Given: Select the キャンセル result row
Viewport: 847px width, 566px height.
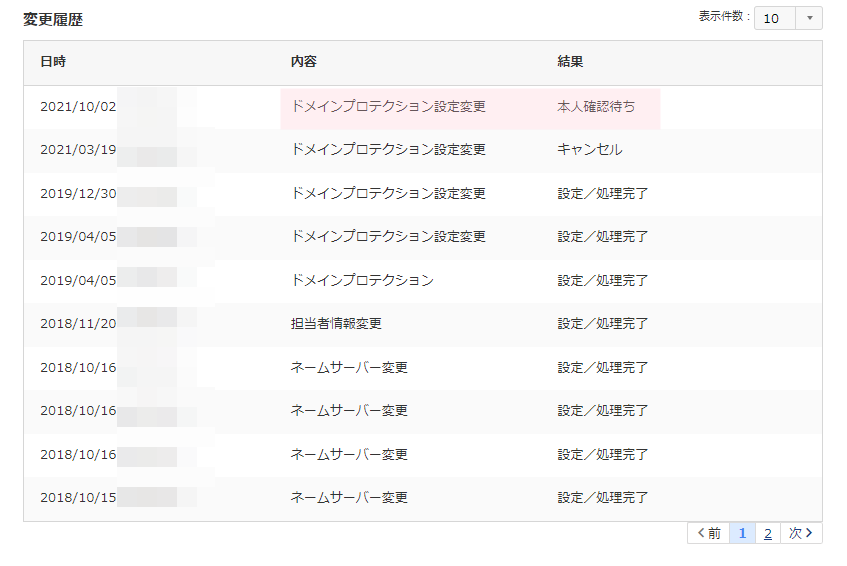Looking at the screenshot, I should point(423,150).
